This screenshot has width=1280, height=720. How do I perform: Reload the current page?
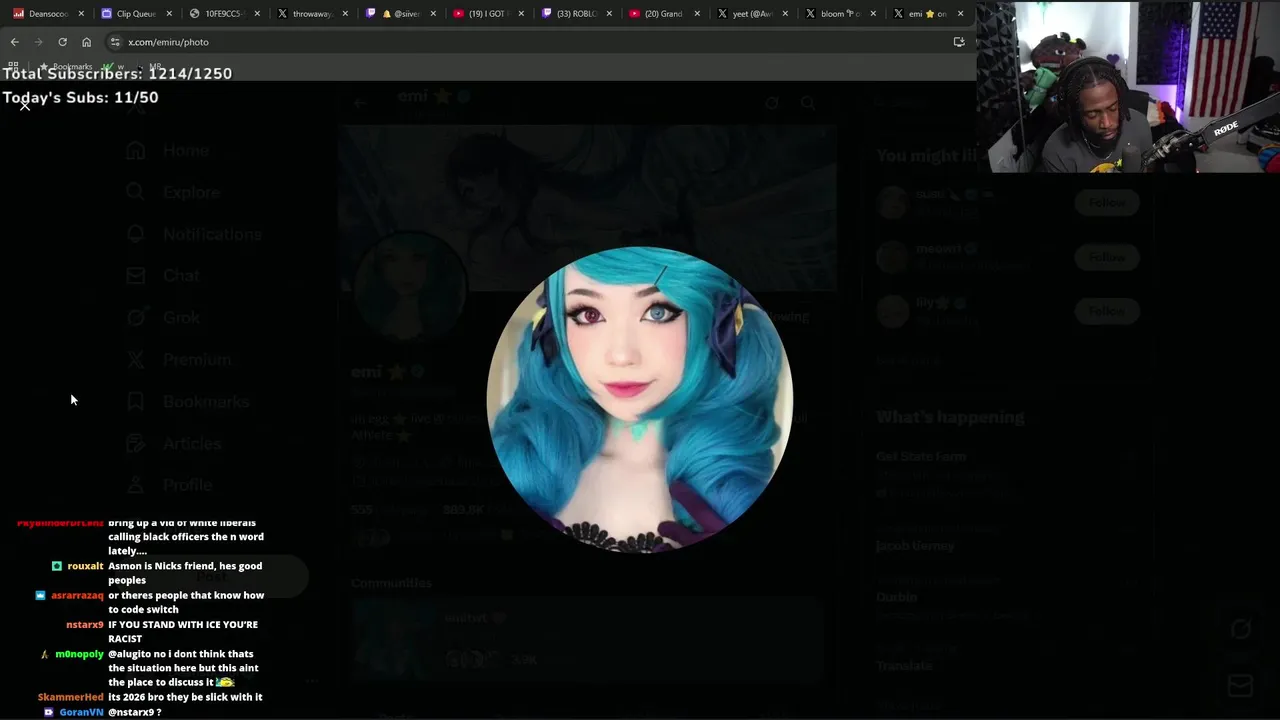click(62, 42)
